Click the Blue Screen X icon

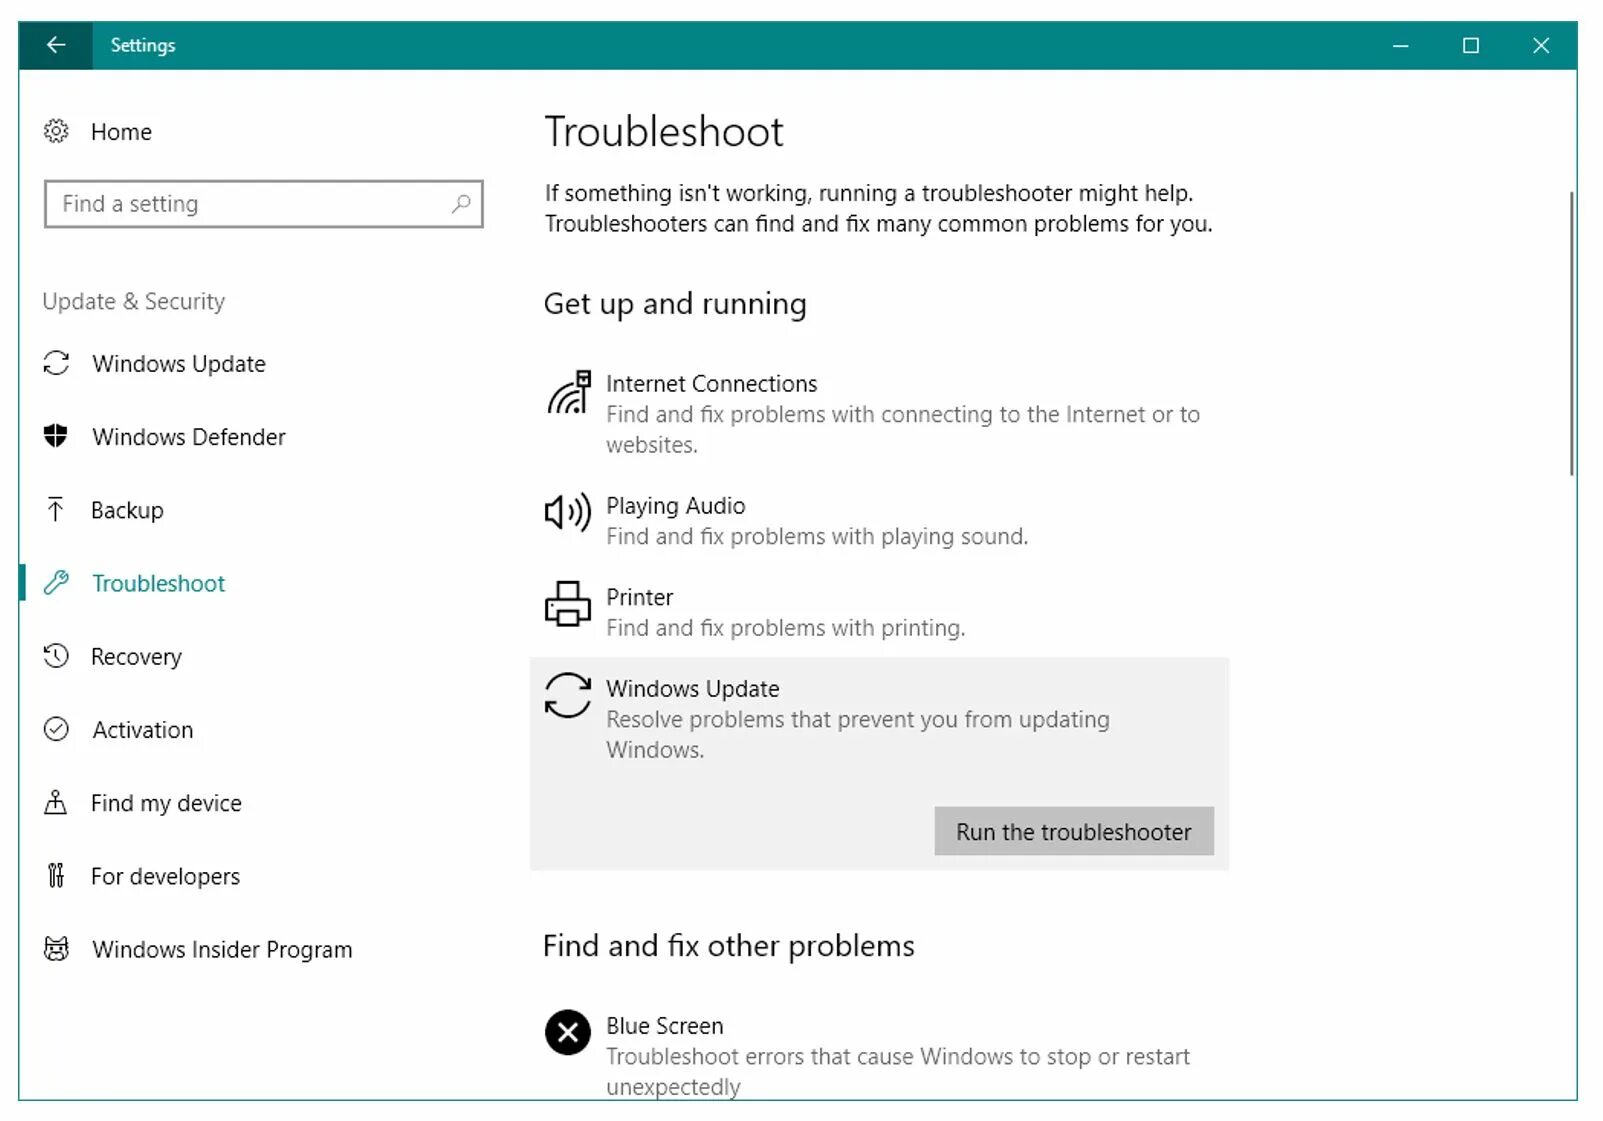567,1032
